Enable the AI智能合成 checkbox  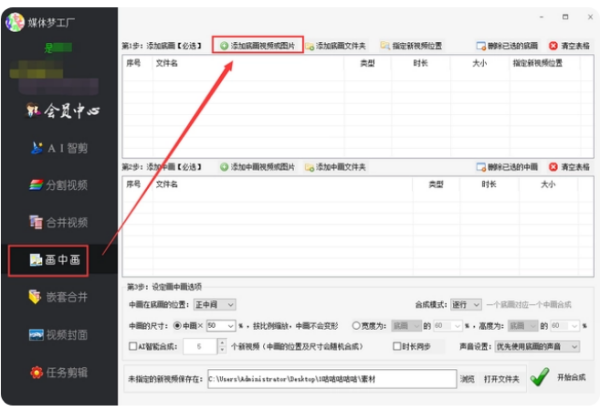point(132,346)
